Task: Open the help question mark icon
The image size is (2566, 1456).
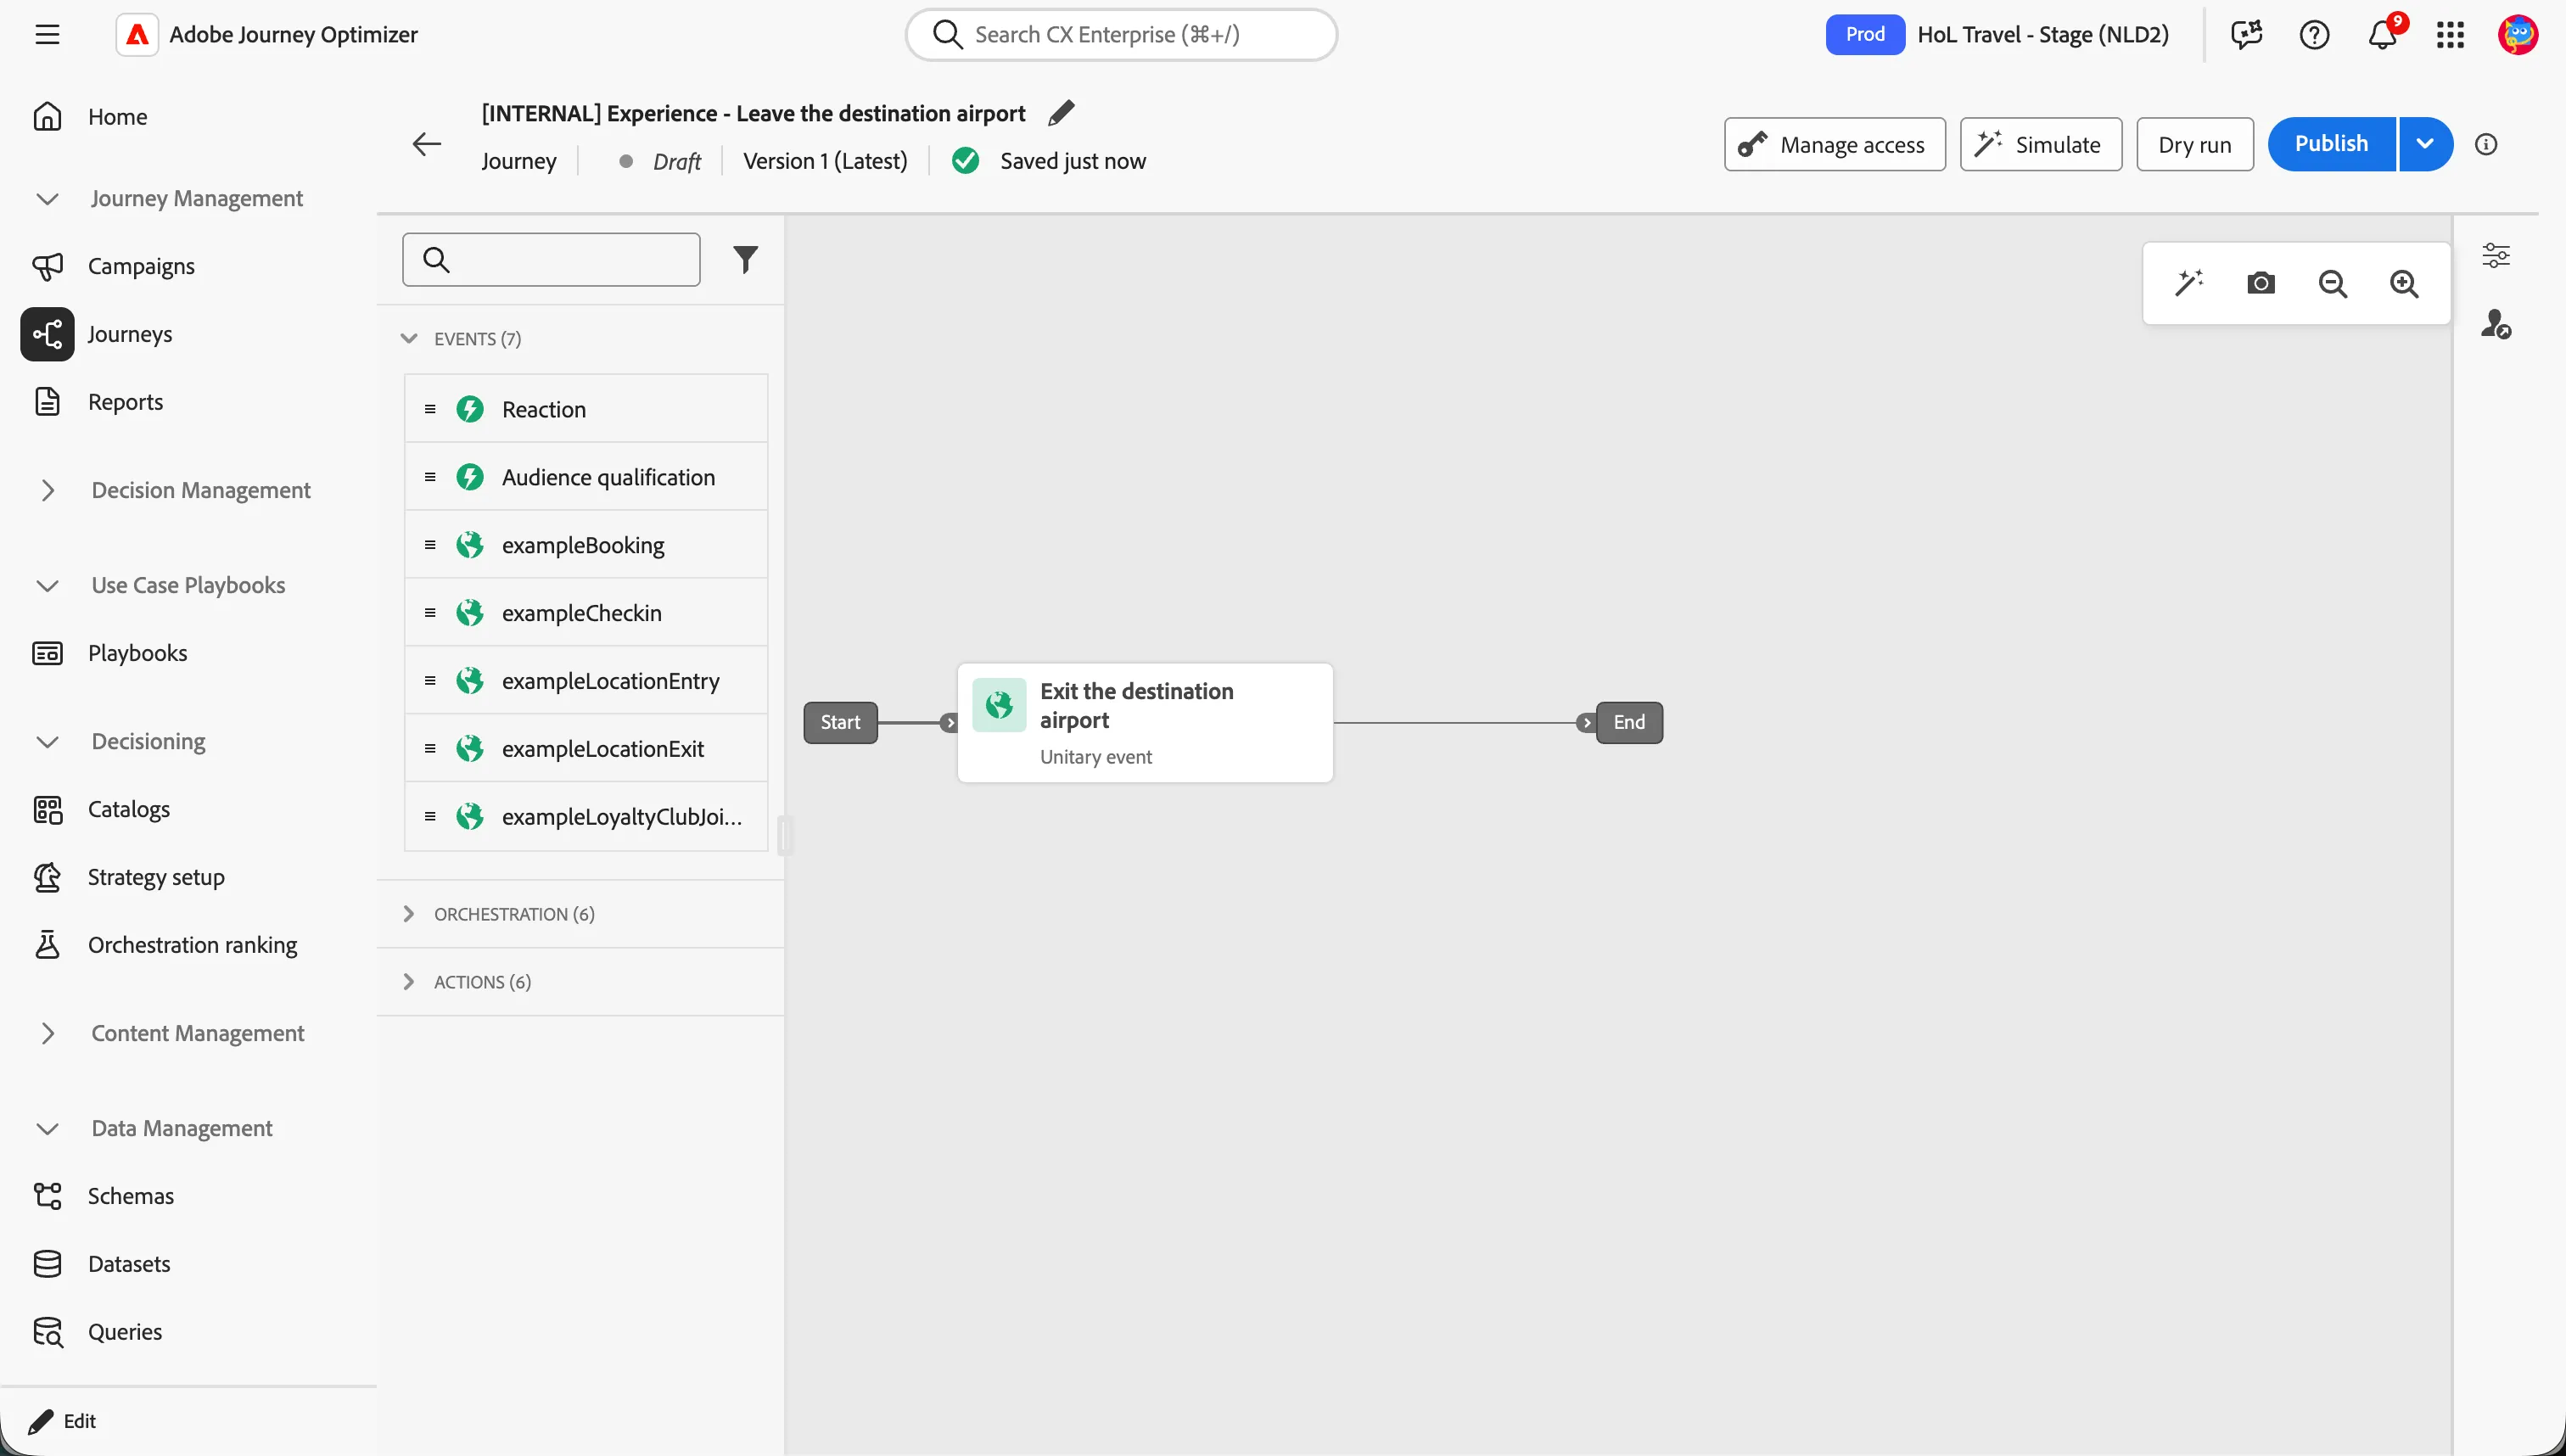Action: (2314, 34)
